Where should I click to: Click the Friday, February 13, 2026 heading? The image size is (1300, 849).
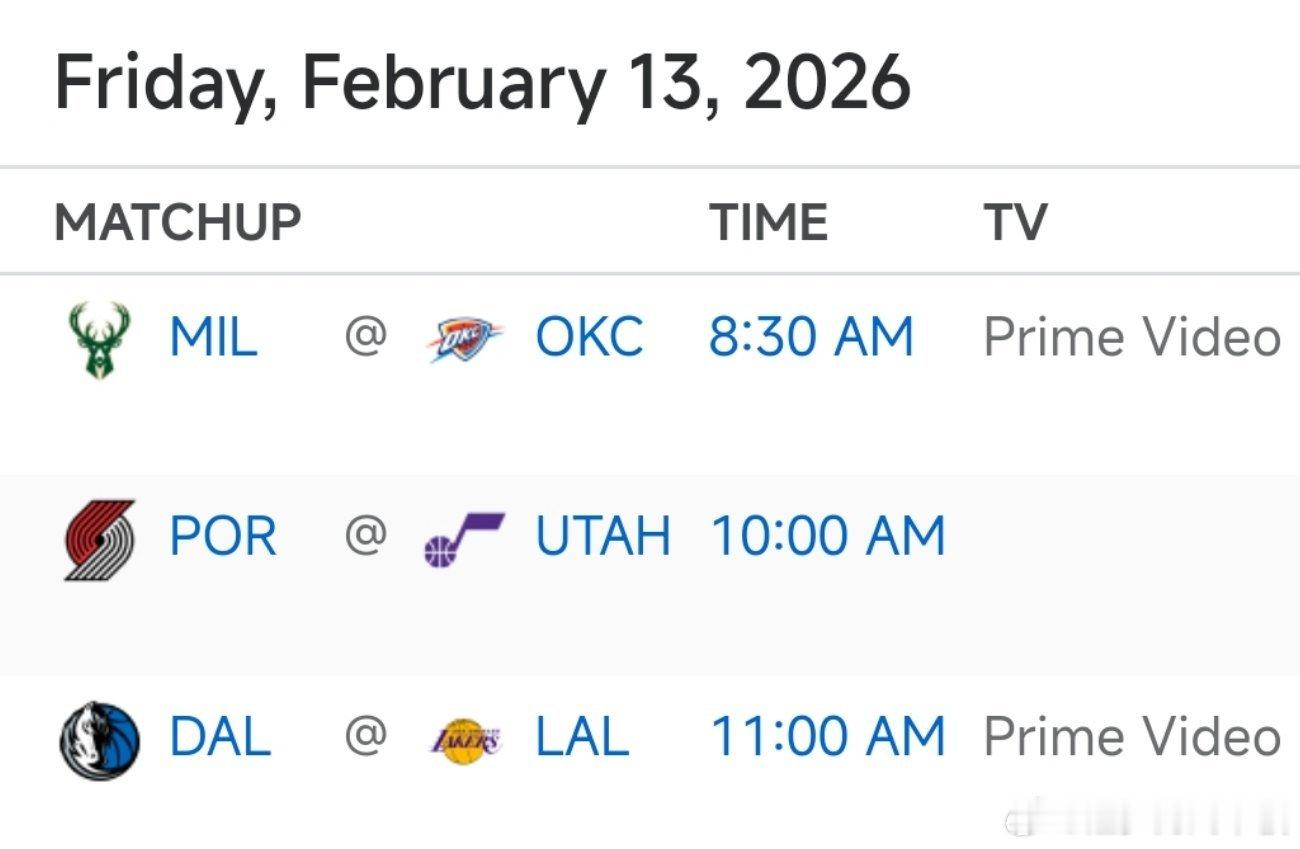tap(482, 82)
